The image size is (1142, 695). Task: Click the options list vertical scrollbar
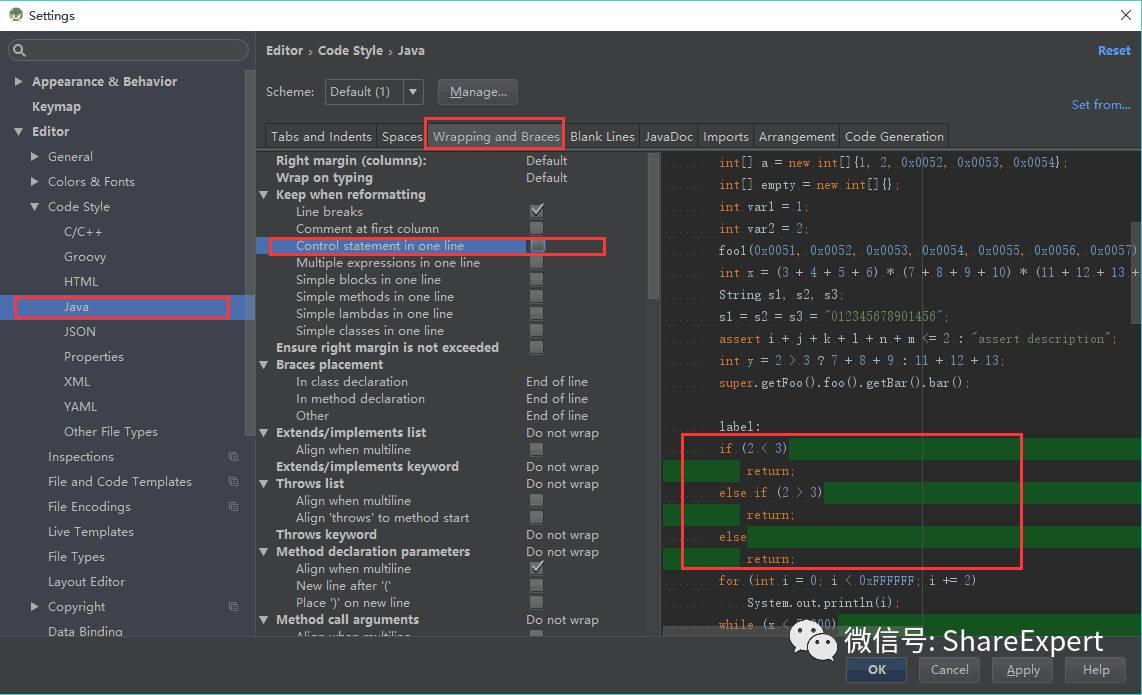pos(653,226)
